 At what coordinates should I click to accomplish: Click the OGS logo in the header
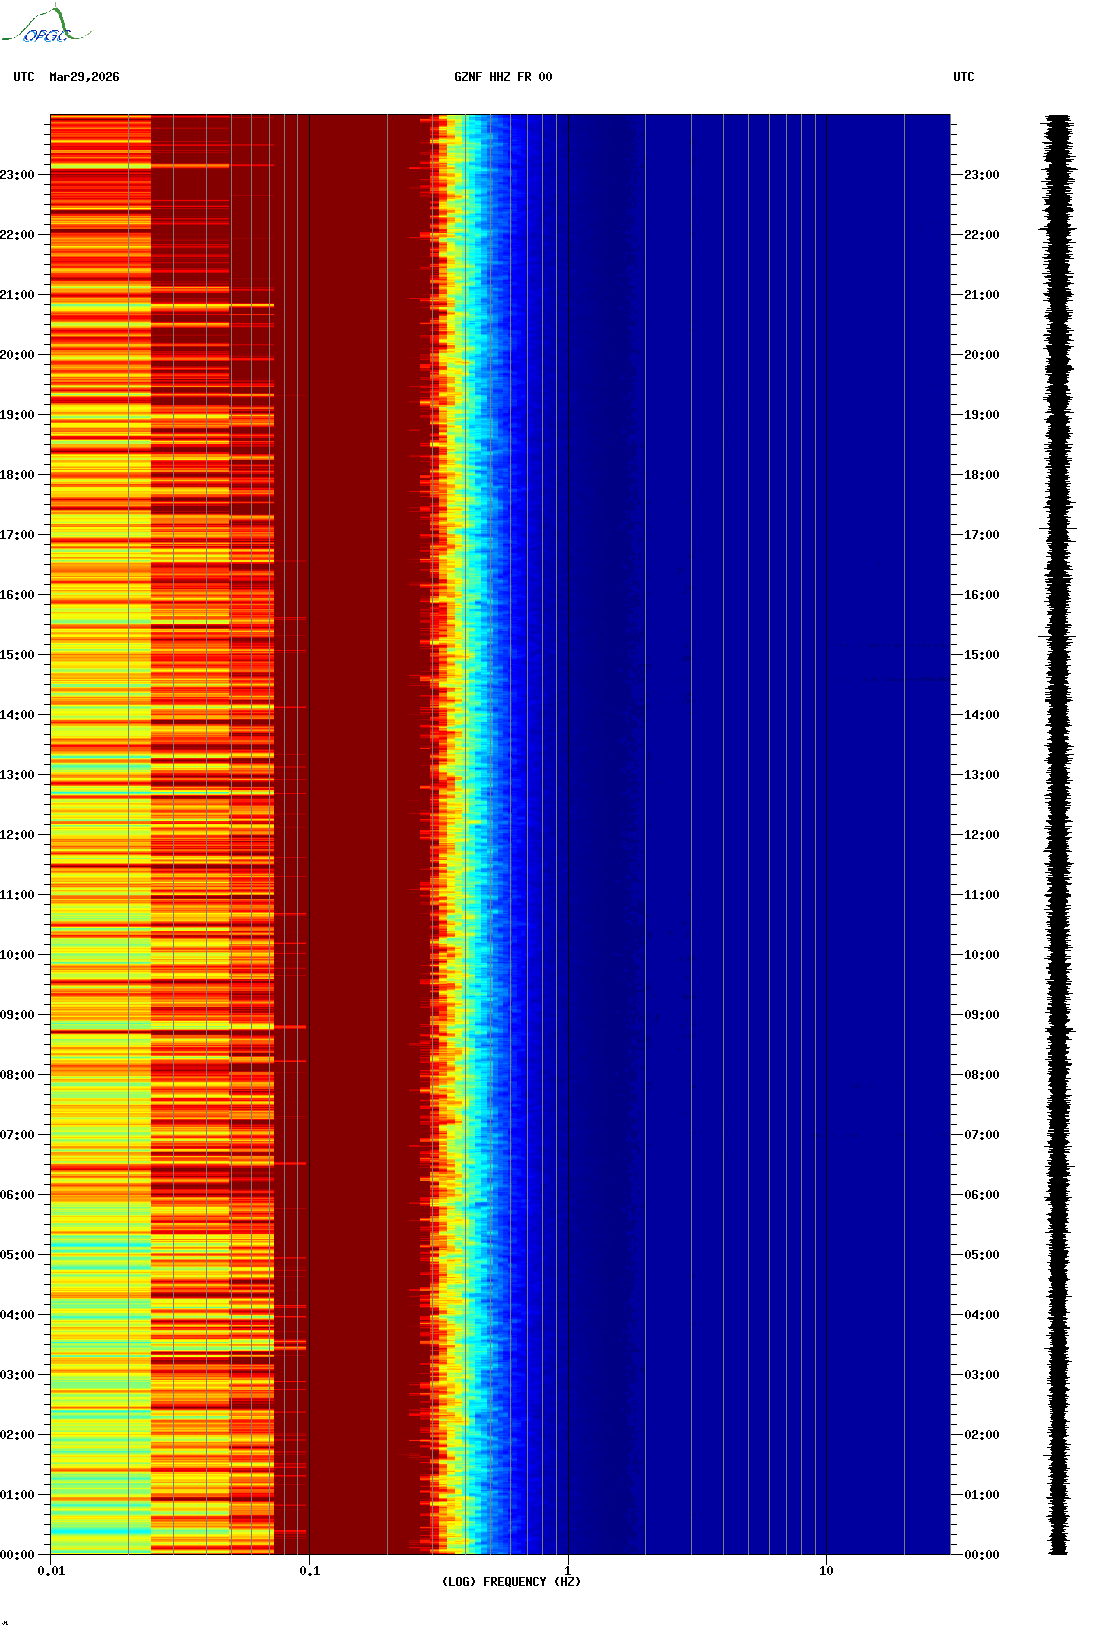coord(46,25)
